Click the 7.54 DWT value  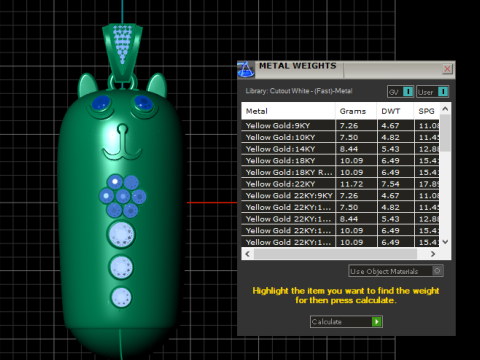click(x=390, y=184)
